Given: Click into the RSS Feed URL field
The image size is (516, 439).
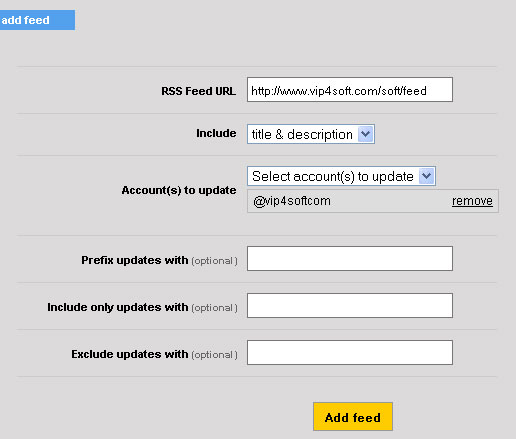Looking at the screenshot, I should point(350,90).
